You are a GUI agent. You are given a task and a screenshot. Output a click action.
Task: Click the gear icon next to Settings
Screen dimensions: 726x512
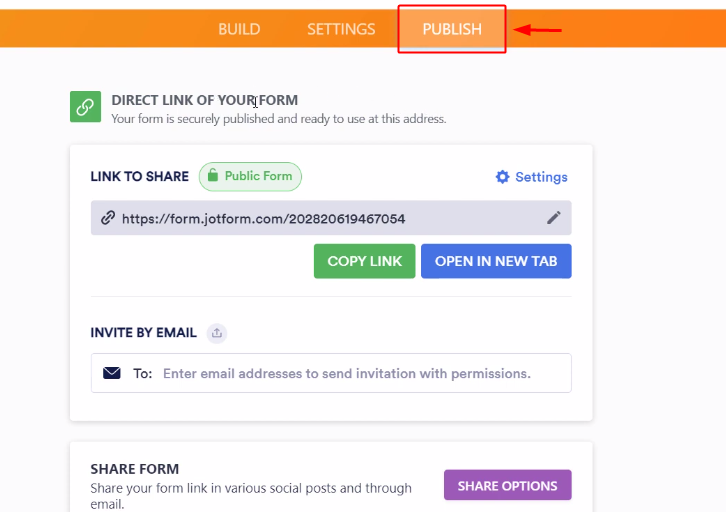coord(502,177)
